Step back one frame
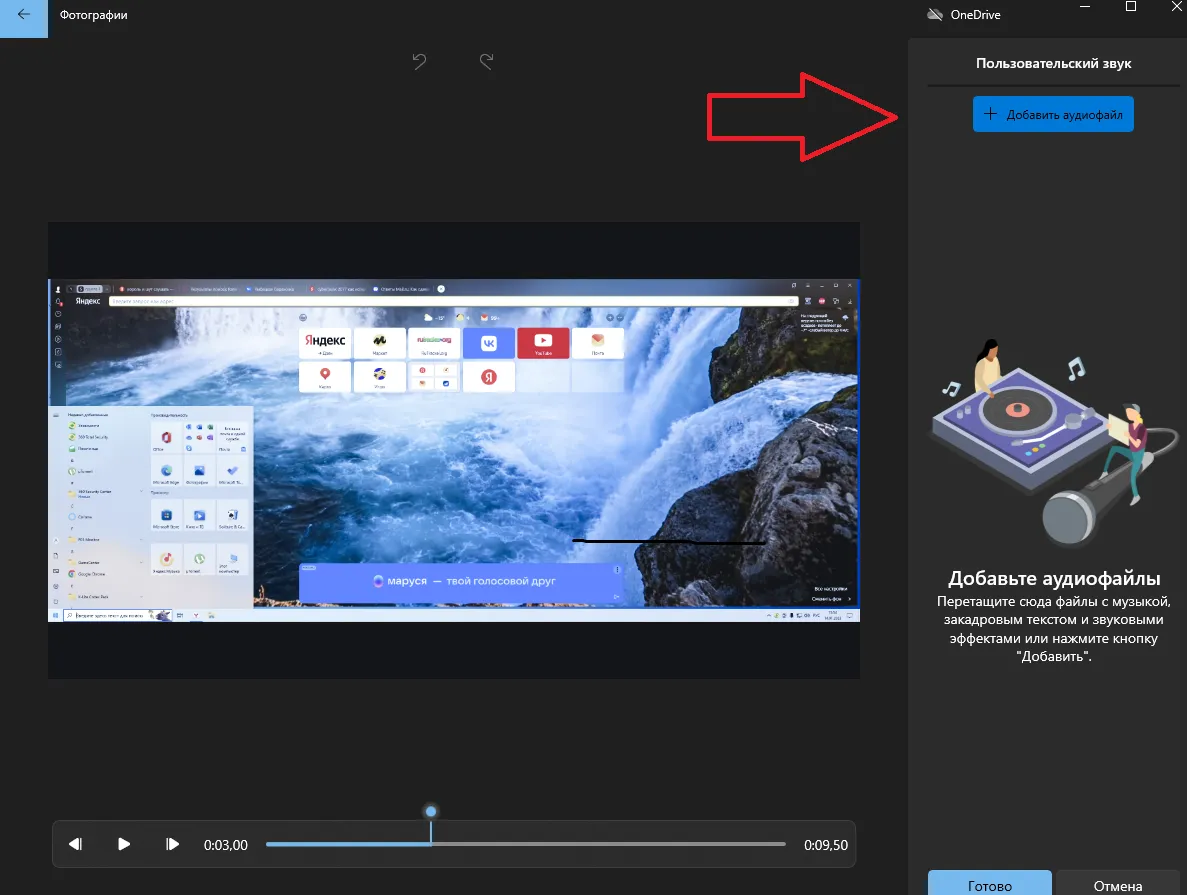 tap(75, 844)
